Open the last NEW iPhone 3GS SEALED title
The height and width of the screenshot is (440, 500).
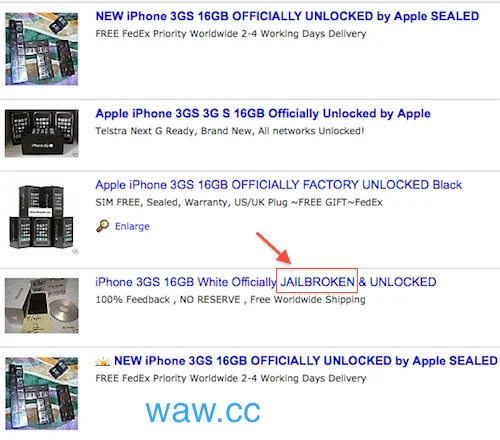(x=306, y=361)
